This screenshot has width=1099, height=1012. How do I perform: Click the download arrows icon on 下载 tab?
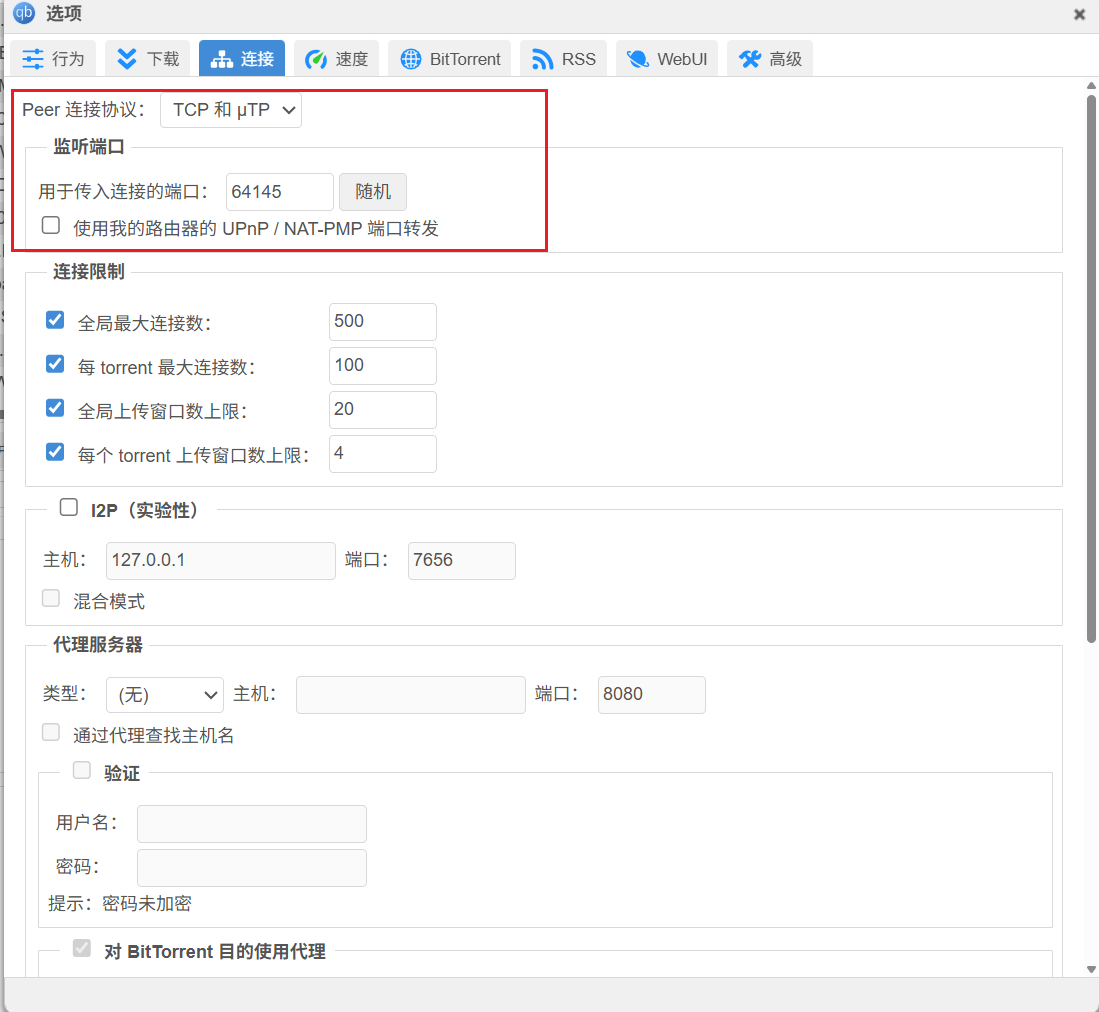(127, 59)
